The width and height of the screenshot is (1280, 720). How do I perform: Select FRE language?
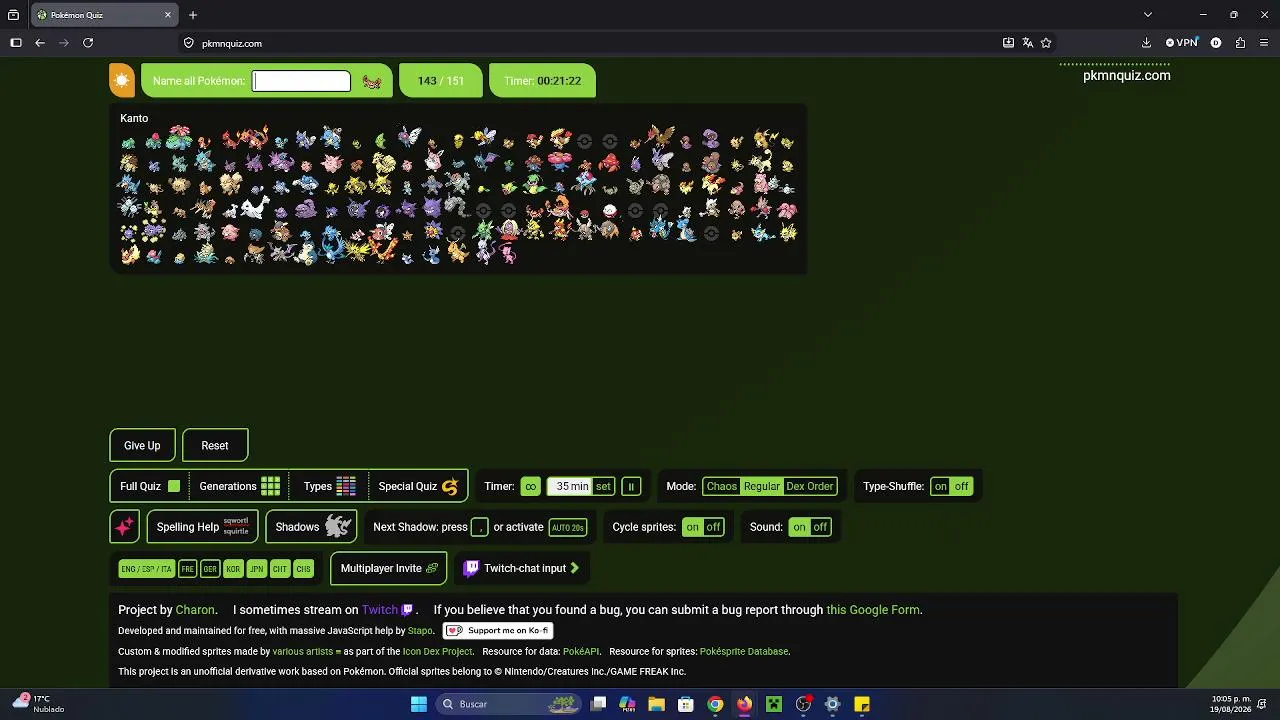click(187, 569)
